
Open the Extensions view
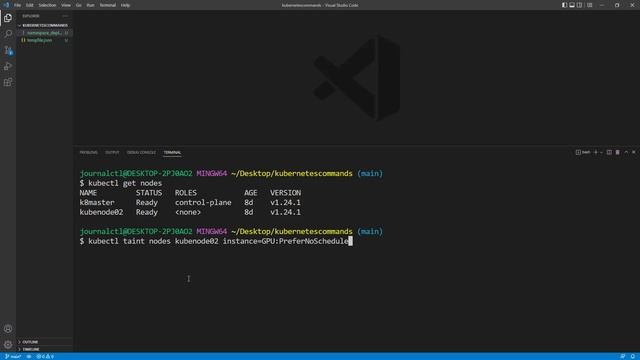[8, 82]
